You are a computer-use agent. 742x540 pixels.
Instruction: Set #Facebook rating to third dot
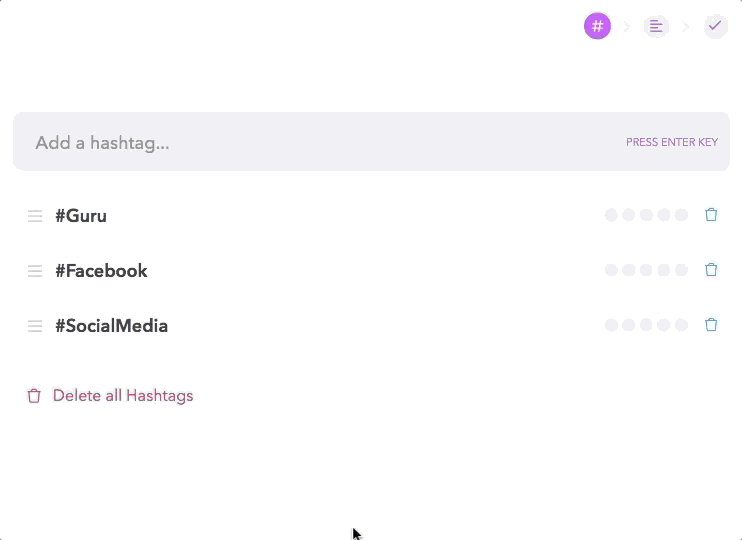pyautogui.click(x=646, y=270)
